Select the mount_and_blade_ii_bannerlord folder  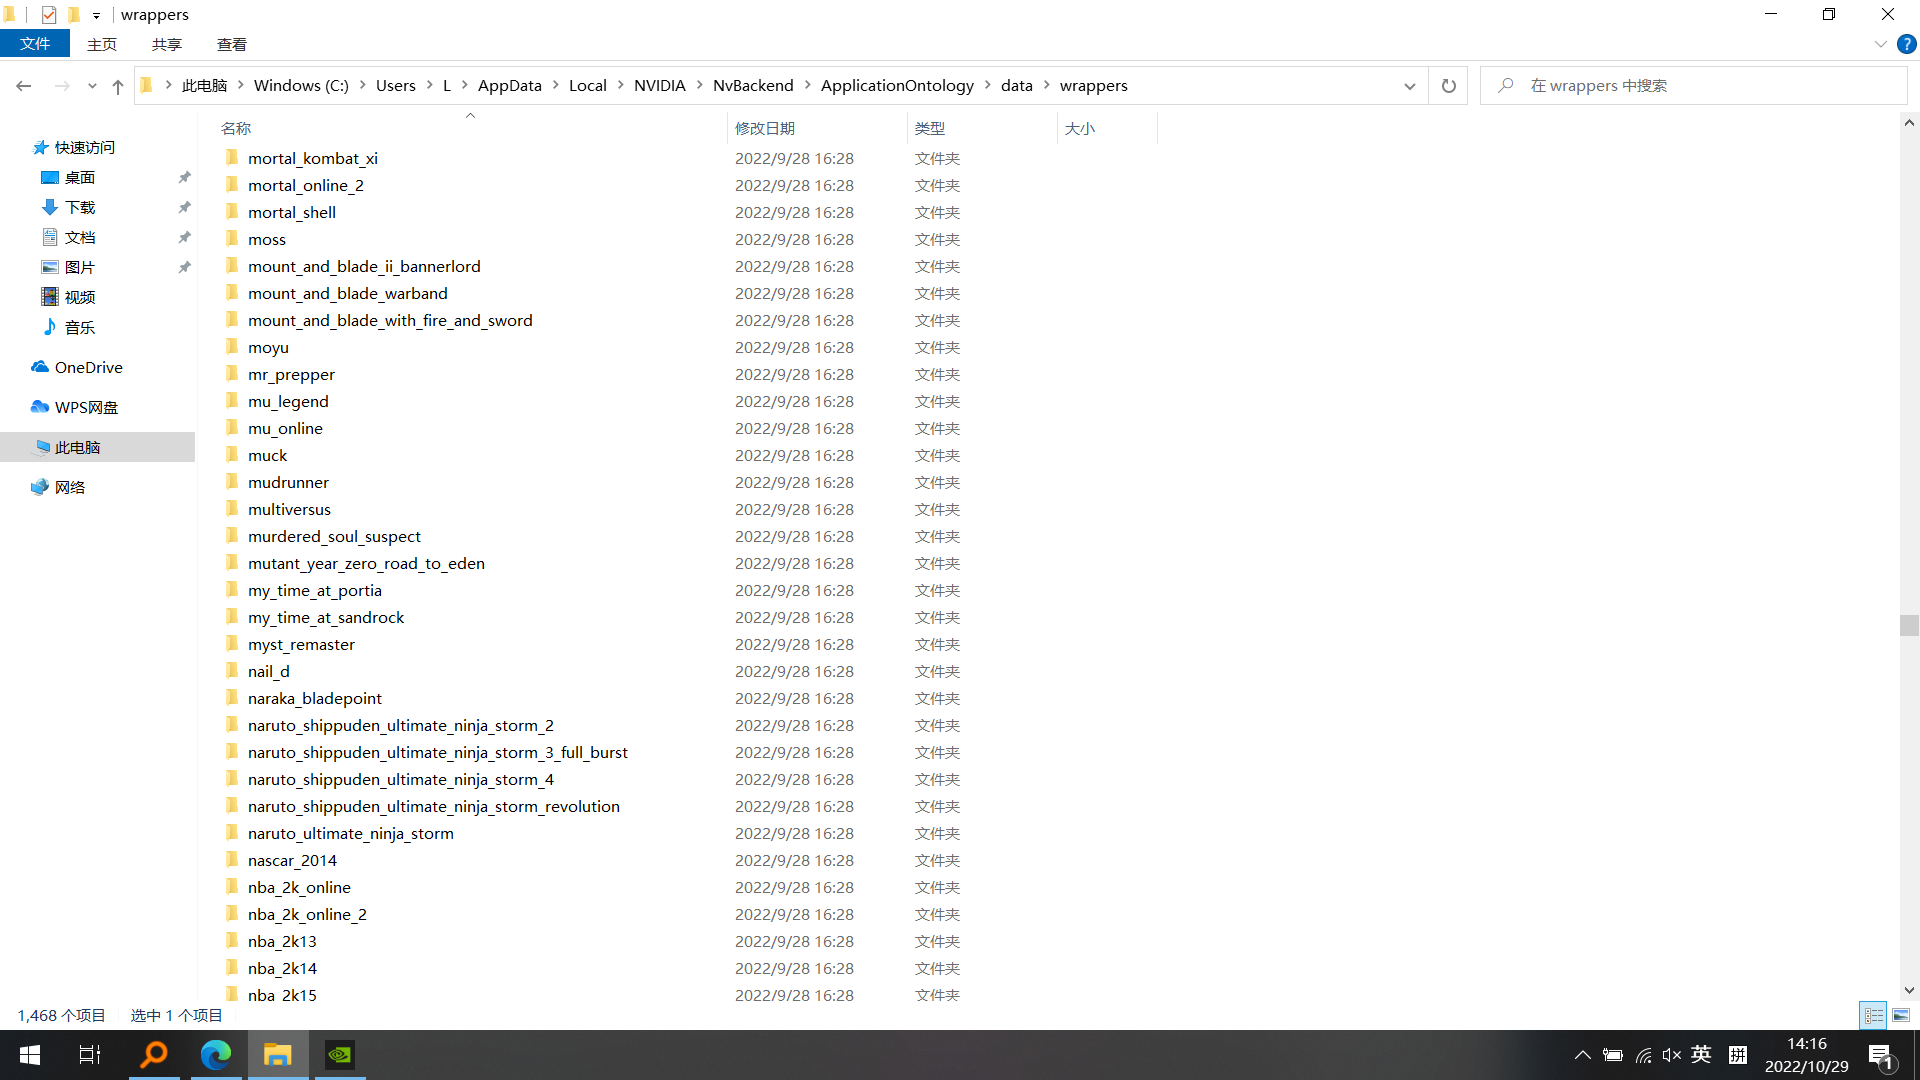click(x=364, y=266)
